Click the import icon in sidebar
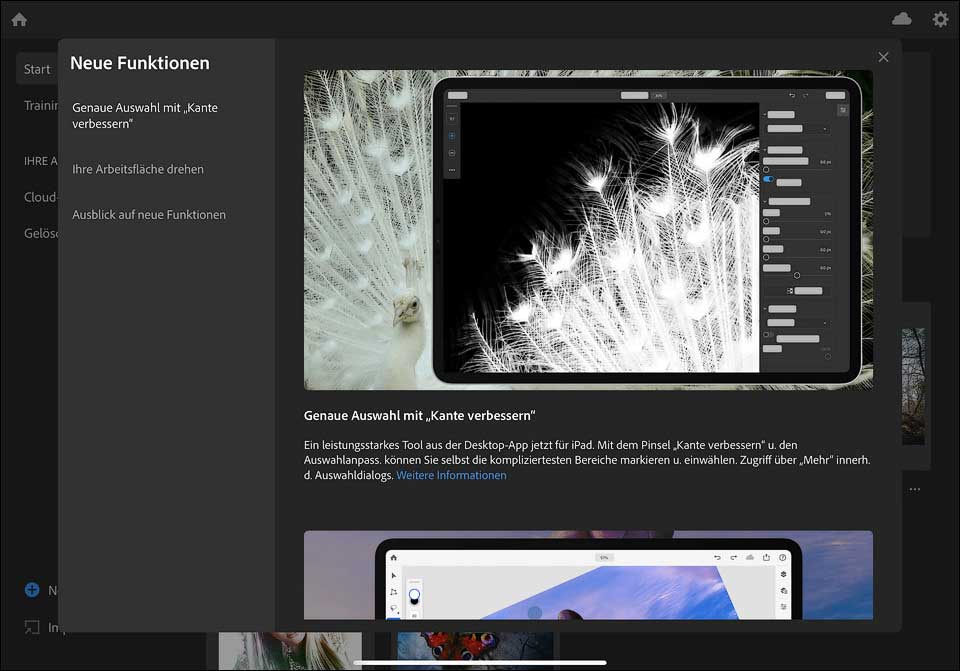960x671 pixels. click(x=32, y=628)
